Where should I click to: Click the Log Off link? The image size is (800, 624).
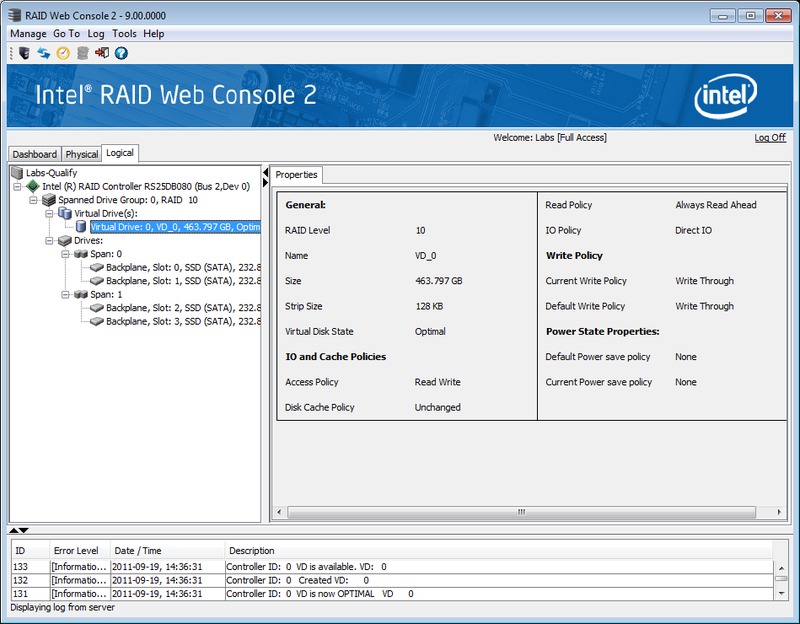point(769,138)
